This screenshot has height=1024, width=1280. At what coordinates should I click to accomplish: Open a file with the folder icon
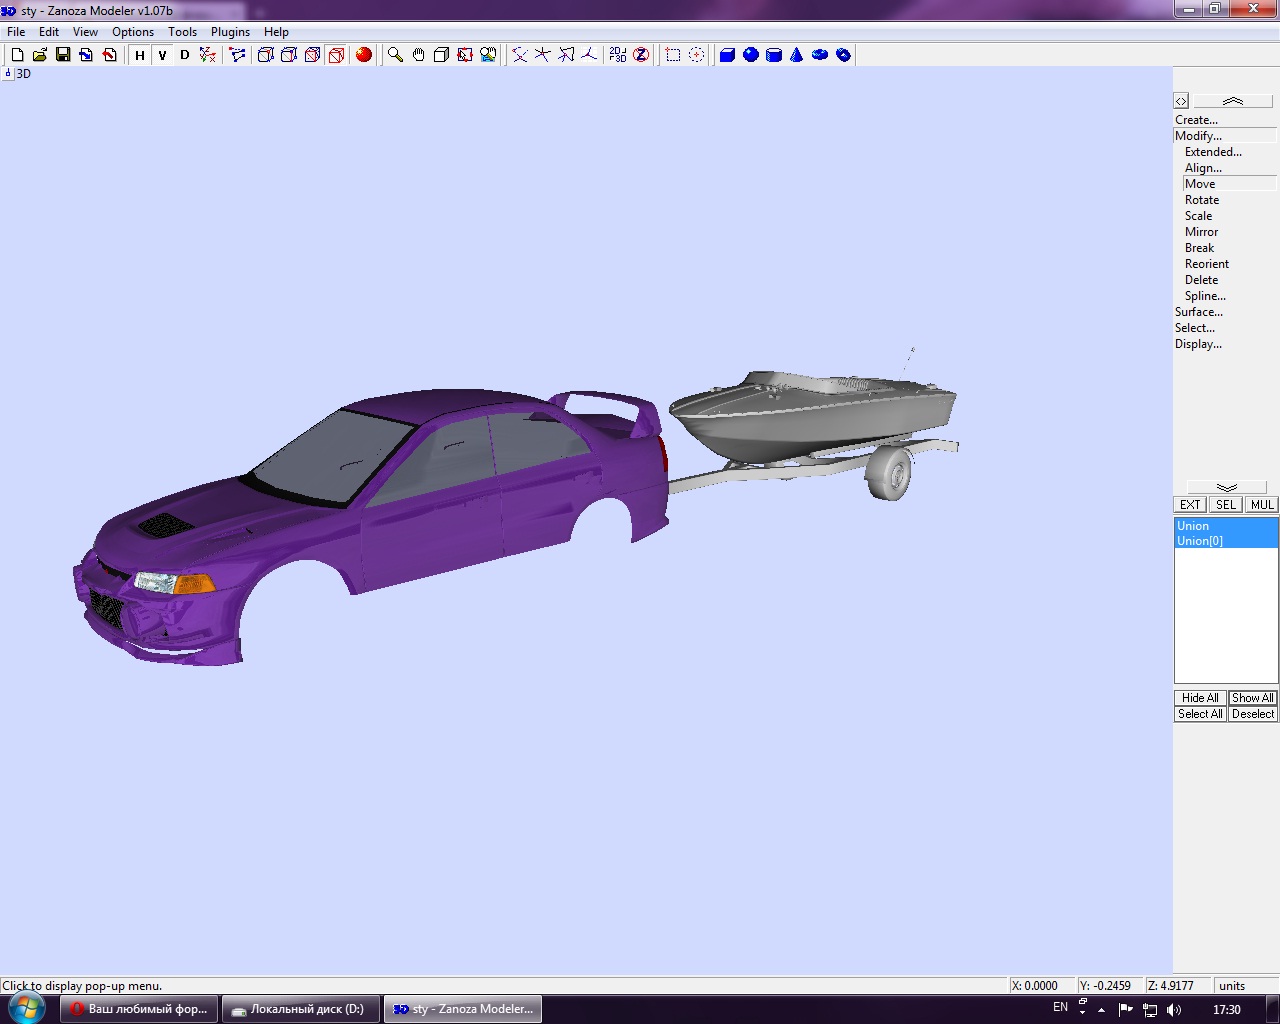40,55
